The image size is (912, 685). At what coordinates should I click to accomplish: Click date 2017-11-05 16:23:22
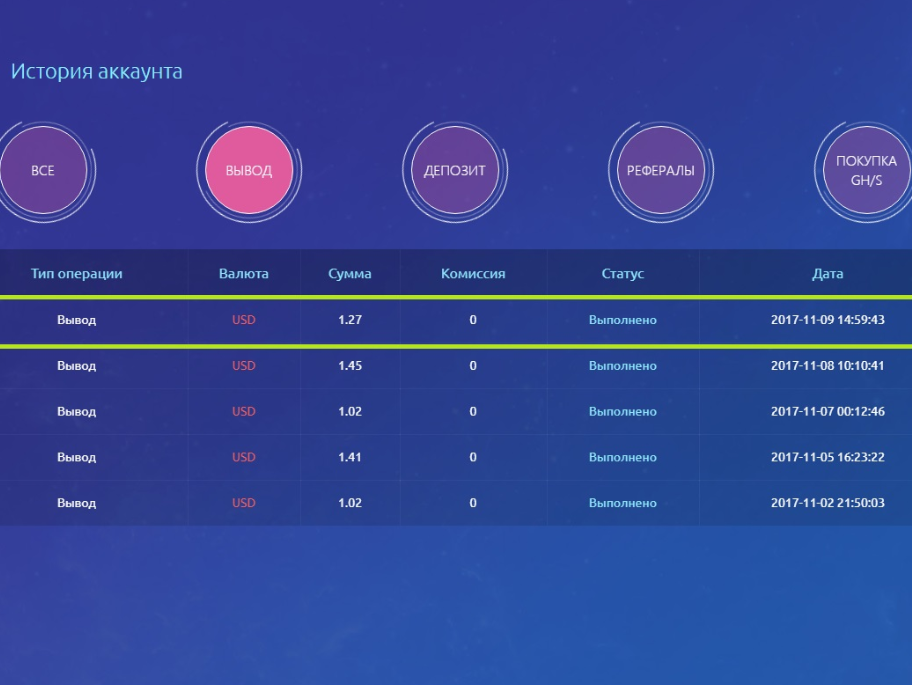pyautogui.click(x=828, y=457)
